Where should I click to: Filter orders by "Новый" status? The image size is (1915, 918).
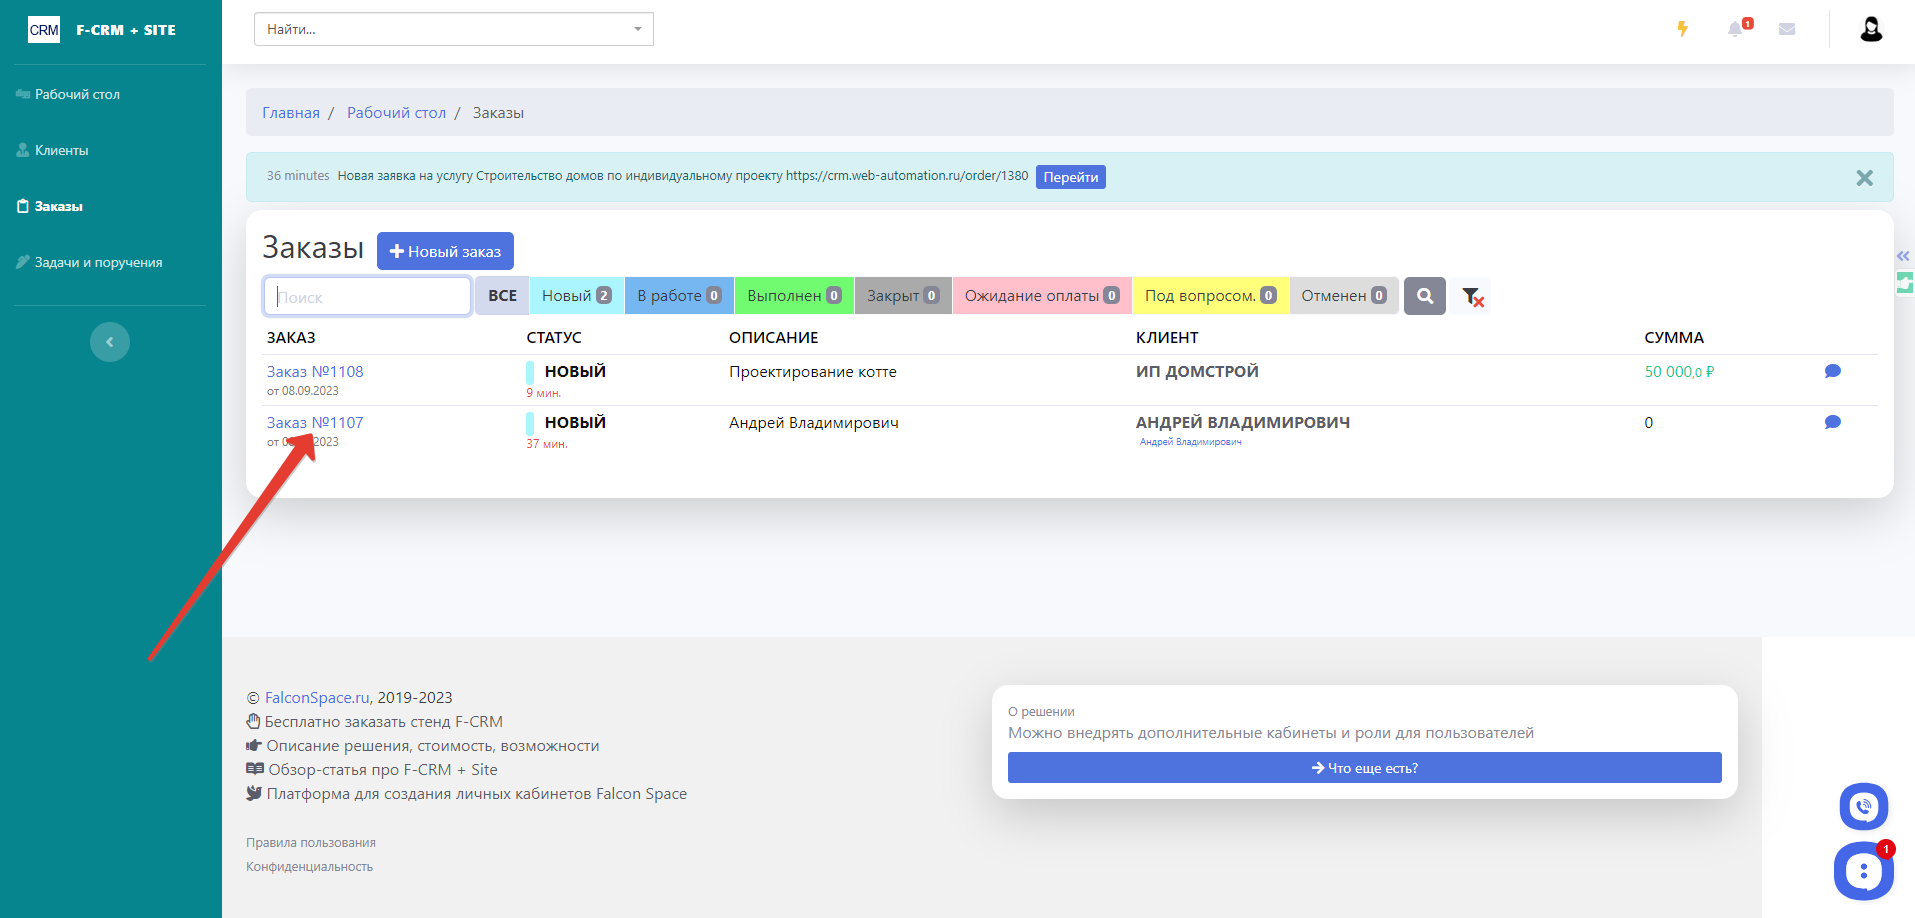576,296
